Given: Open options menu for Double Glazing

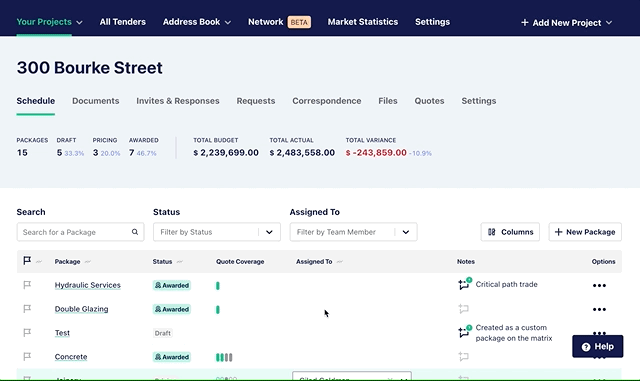Looking at the screenshot, I should (x=599, y=310).
